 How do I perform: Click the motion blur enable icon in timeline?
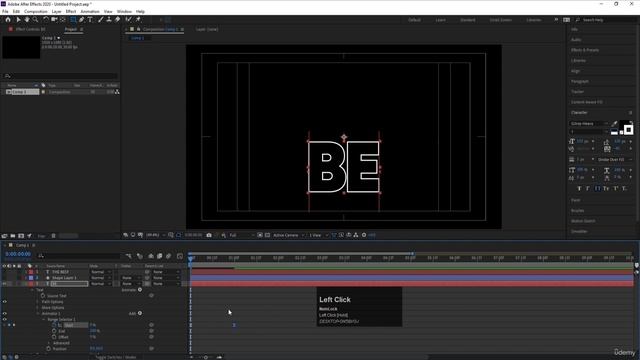169,256
